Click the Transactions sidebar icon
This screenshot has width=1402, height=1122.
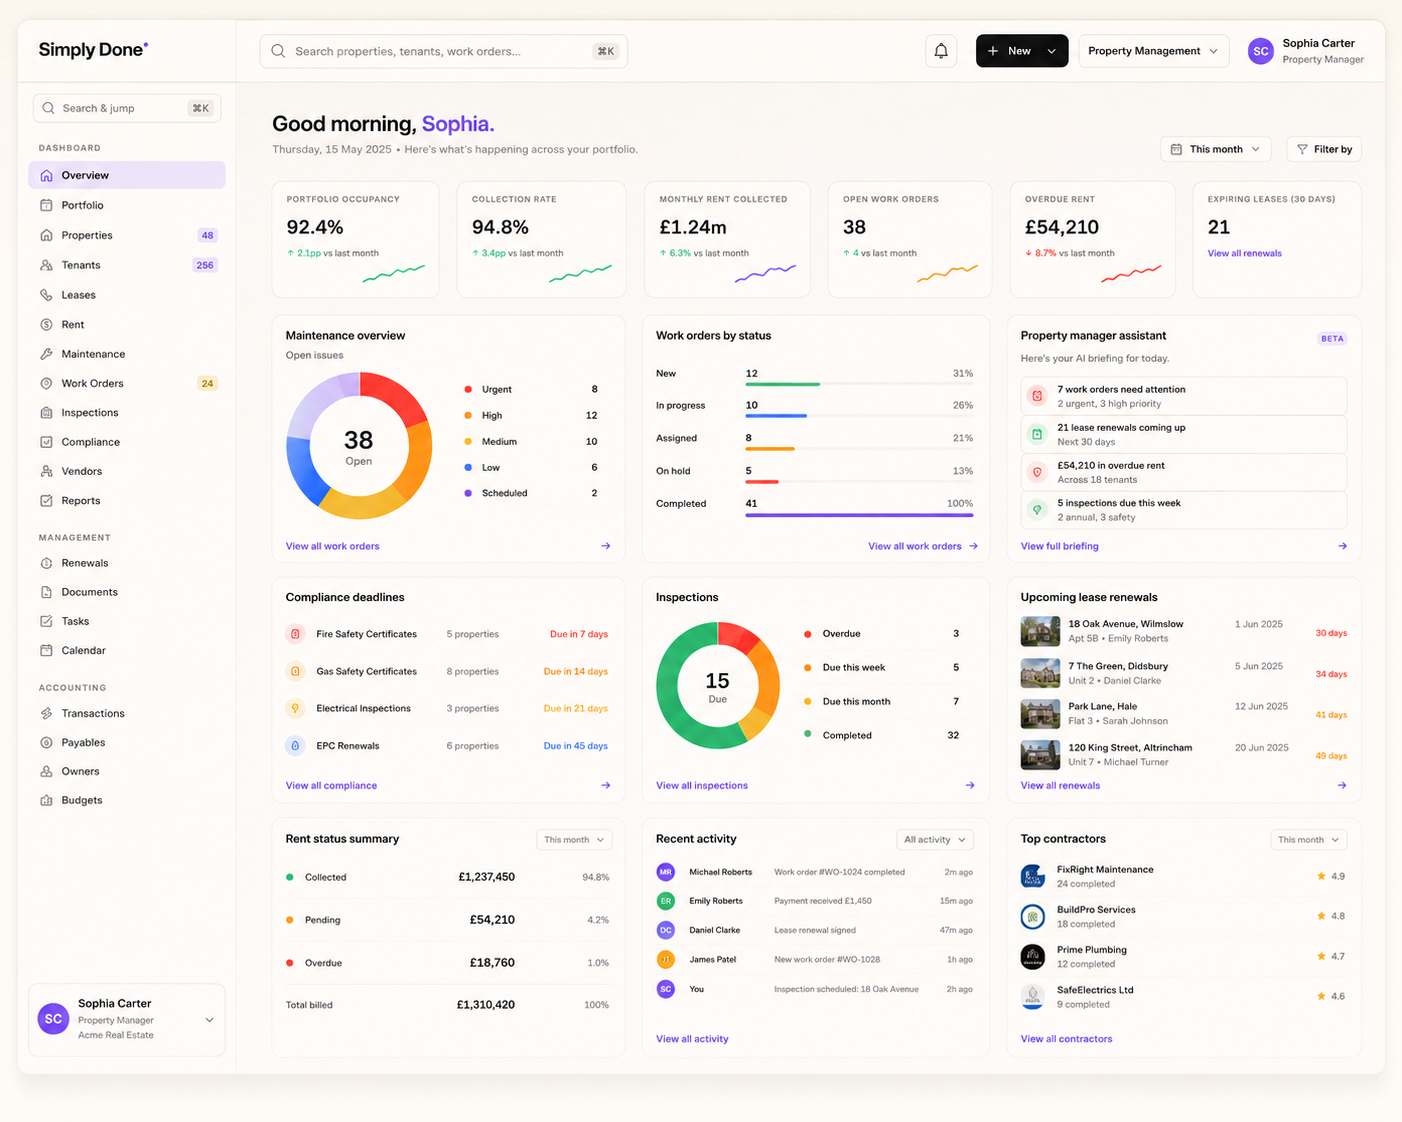point(46,713)
